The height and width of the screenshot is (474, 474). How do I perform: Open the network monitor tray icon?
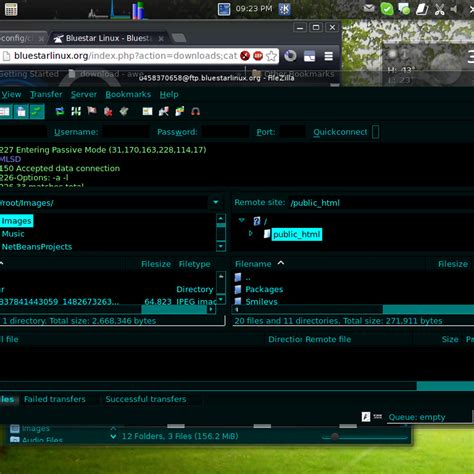pyautogui.click(x=404, y=9)
